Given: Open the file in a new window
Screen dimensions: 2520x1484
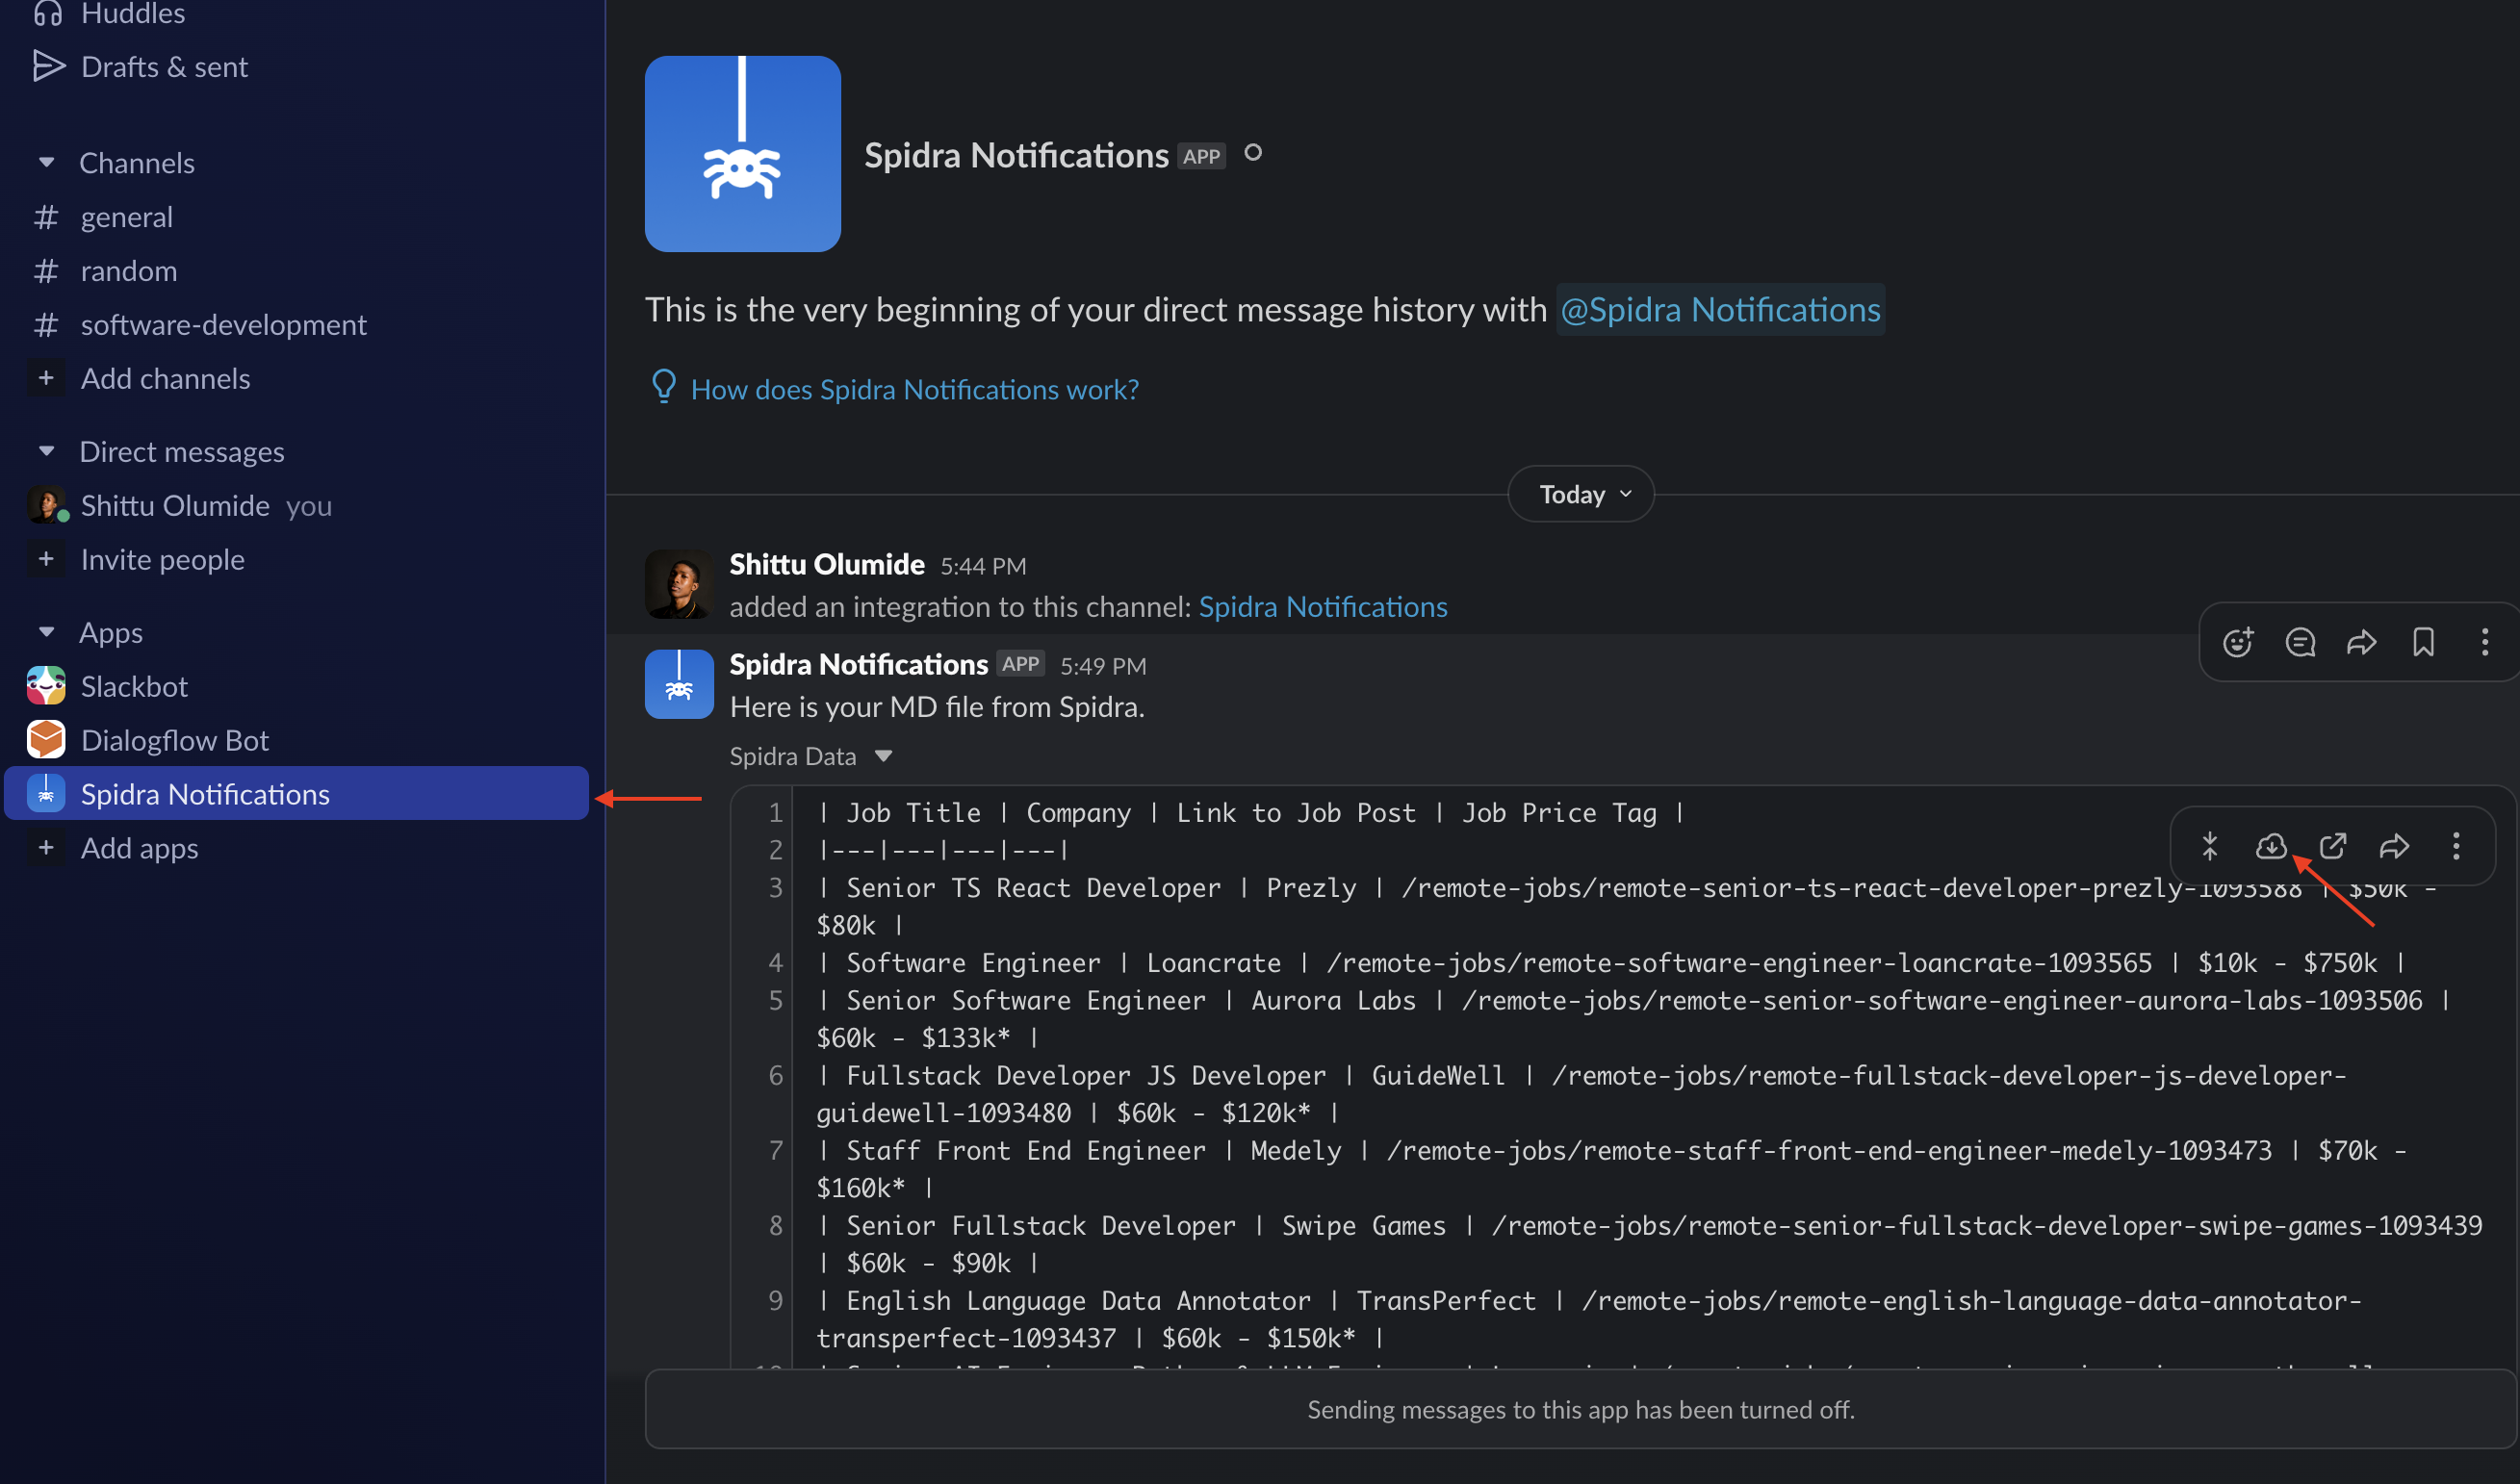Looking at the screenshot, I should pyautogui.click(x=2333, y=846).
